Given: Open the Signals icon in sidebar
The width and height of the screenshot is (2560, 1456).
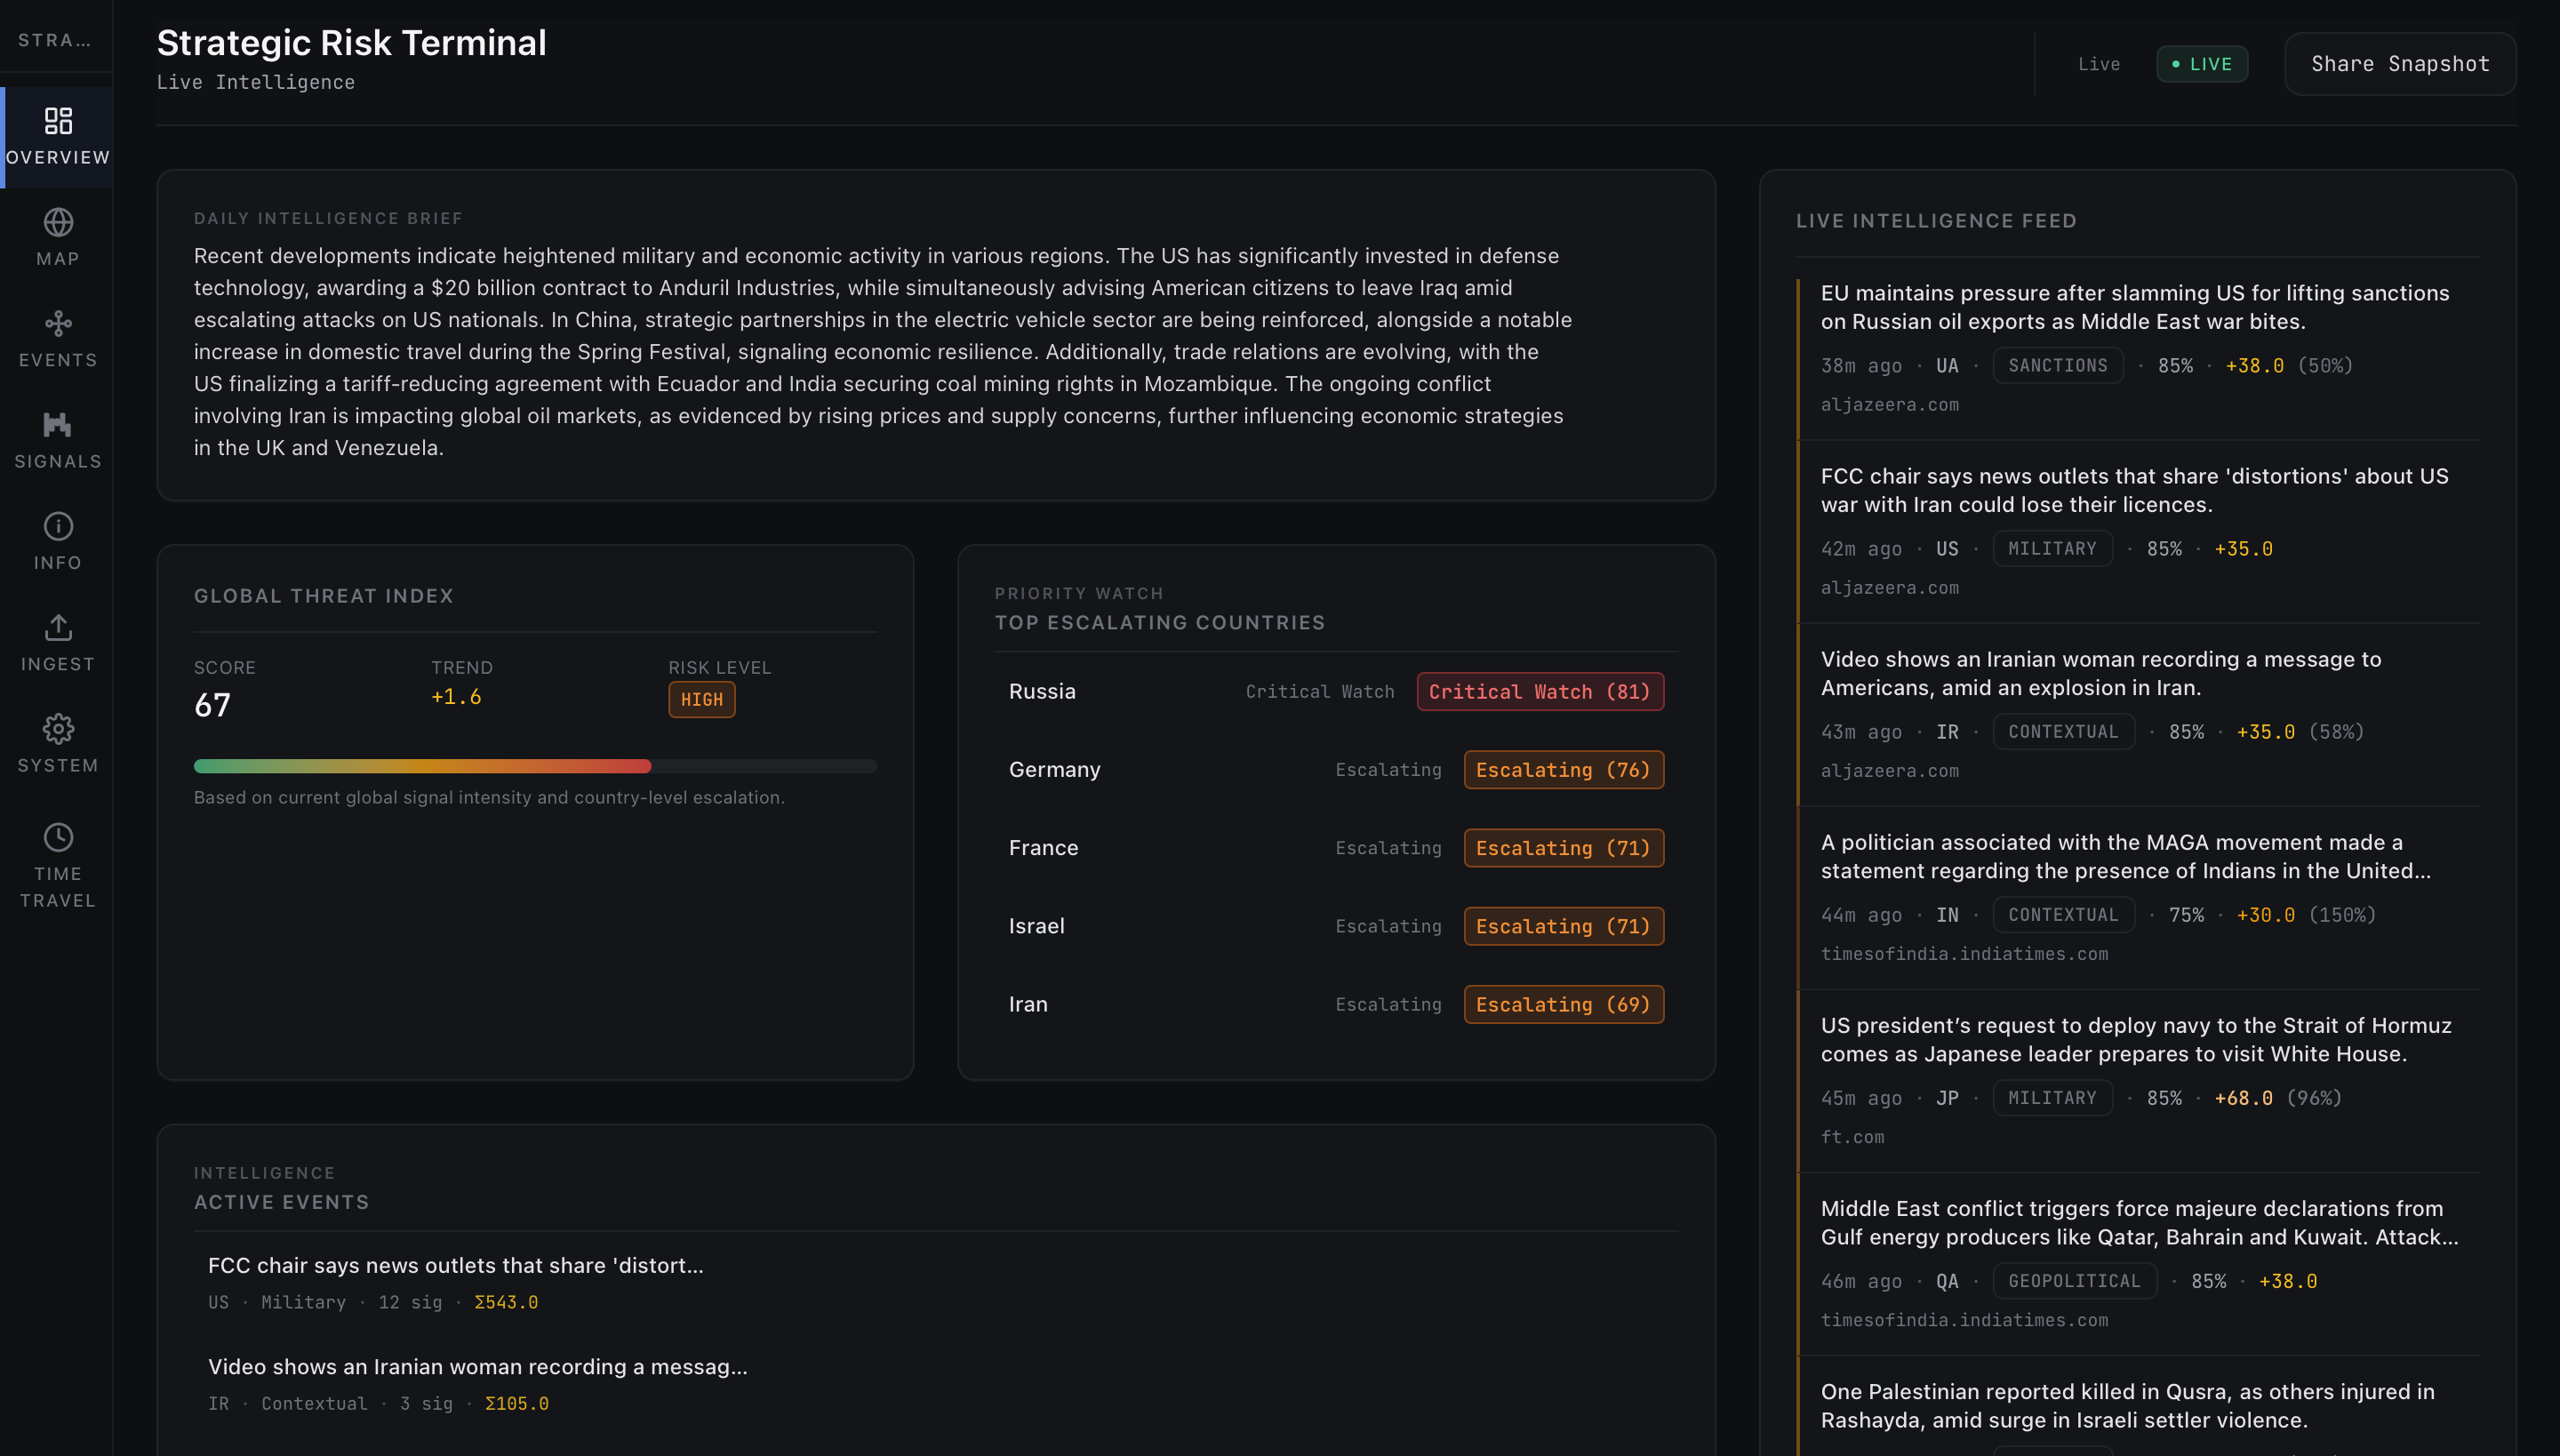Looking at the screenshot, I should [x=58, y=425].
